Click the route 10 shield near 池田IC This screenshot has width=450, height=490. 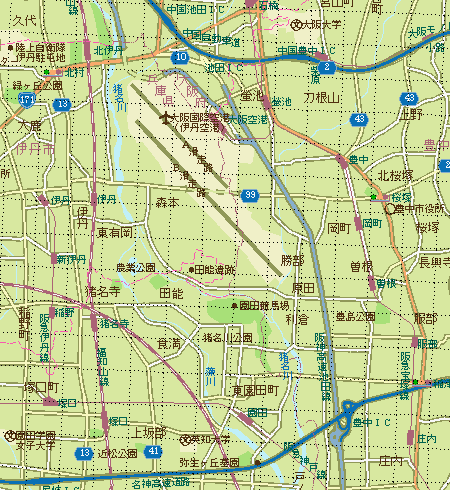pos(180,57)
